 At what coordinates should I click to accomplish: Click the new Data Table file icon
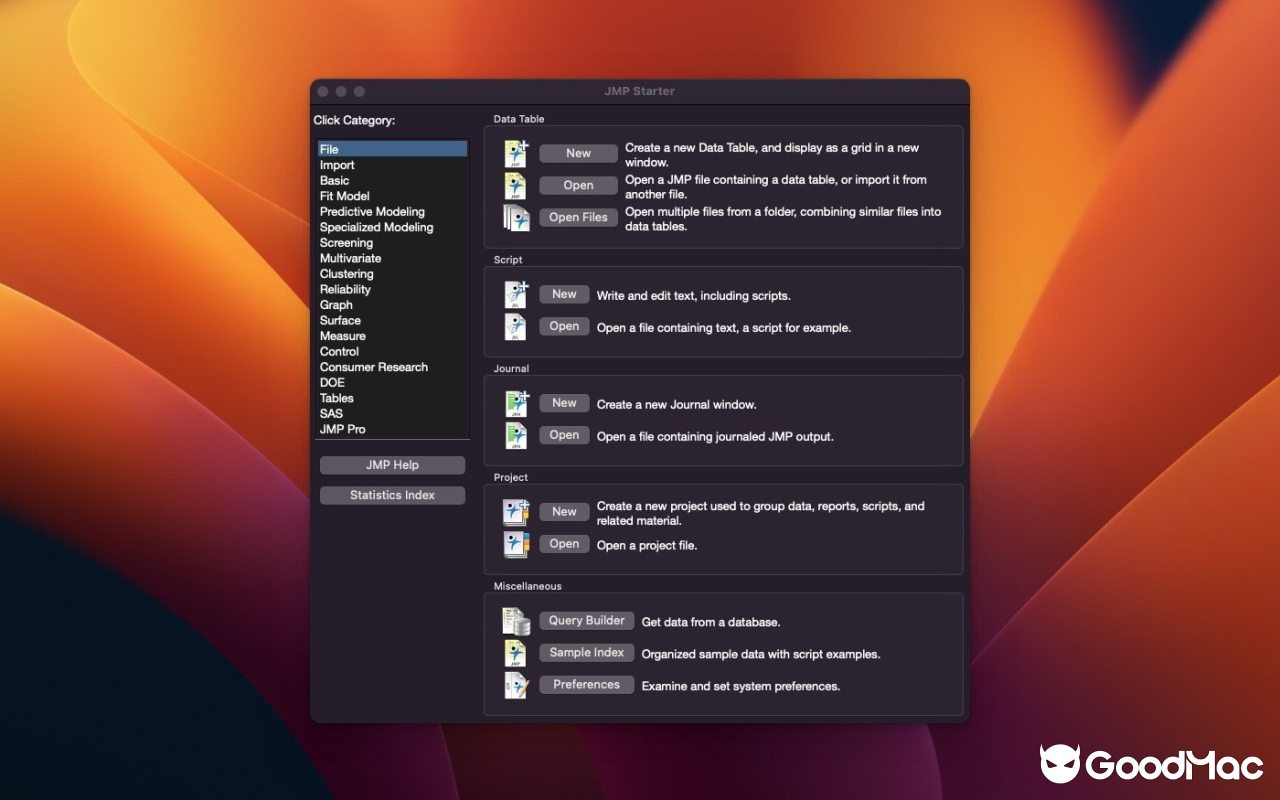pyautogui.click(x=515, y=152)
